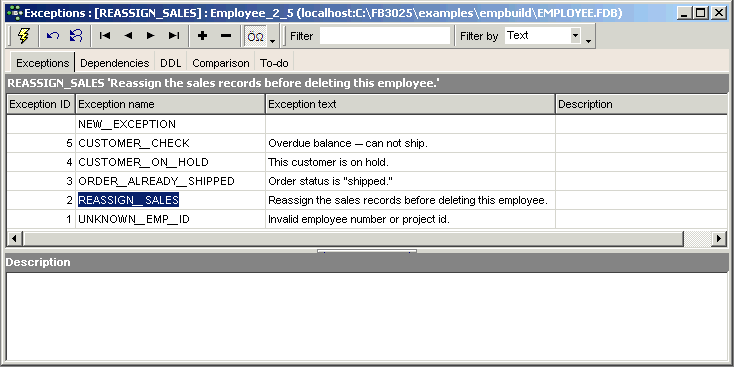734x367 pixels.
Task: Click inside the Description memo area
Action: click(367, 316)
